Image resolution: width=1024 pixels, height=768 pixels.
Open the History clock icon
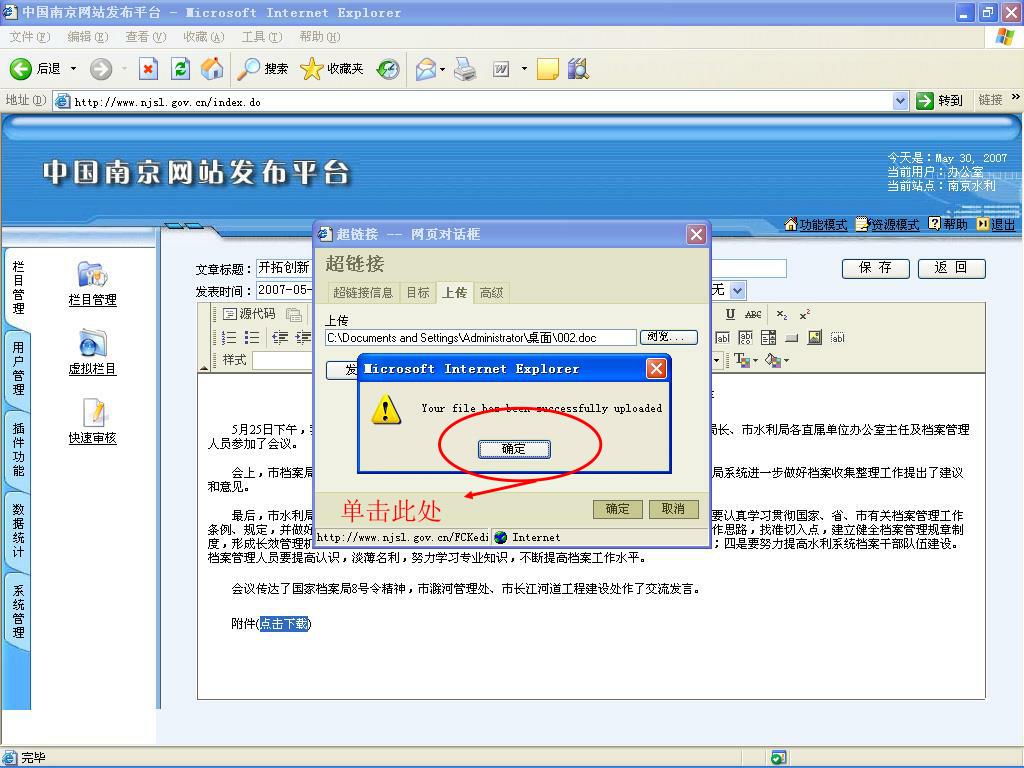tap(388, 69)
